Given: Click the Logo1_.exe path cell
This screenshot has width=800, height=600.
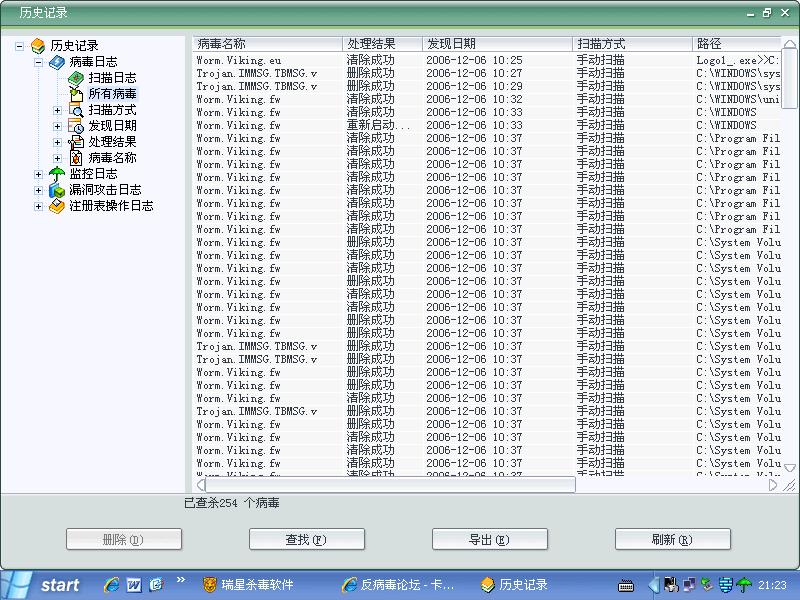Looking at the screenshot, I should click(x=738, y=60).
